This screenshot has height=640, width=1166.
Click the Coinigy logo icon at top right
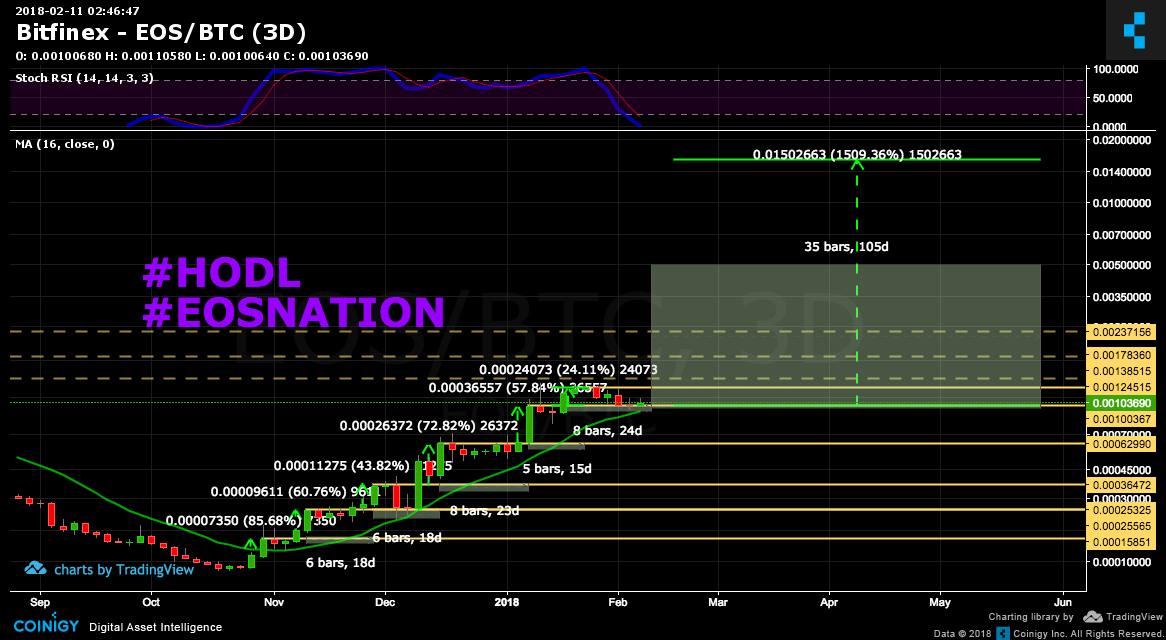1136,30
